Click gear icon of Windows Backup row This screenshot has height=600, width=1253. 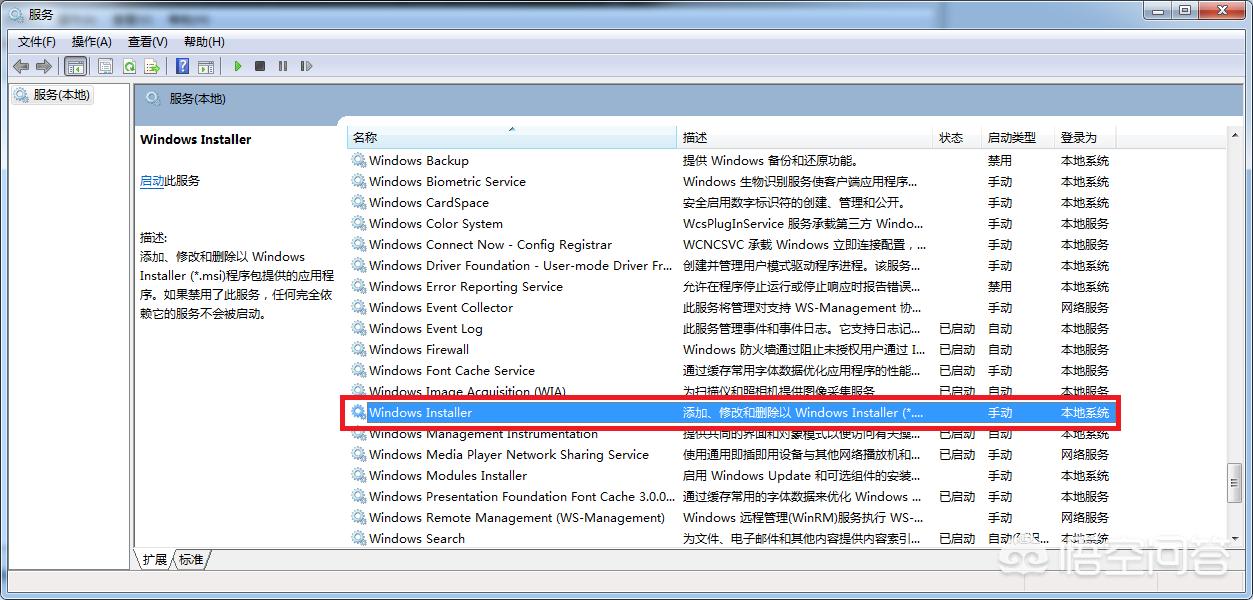(x=358, y=160)
